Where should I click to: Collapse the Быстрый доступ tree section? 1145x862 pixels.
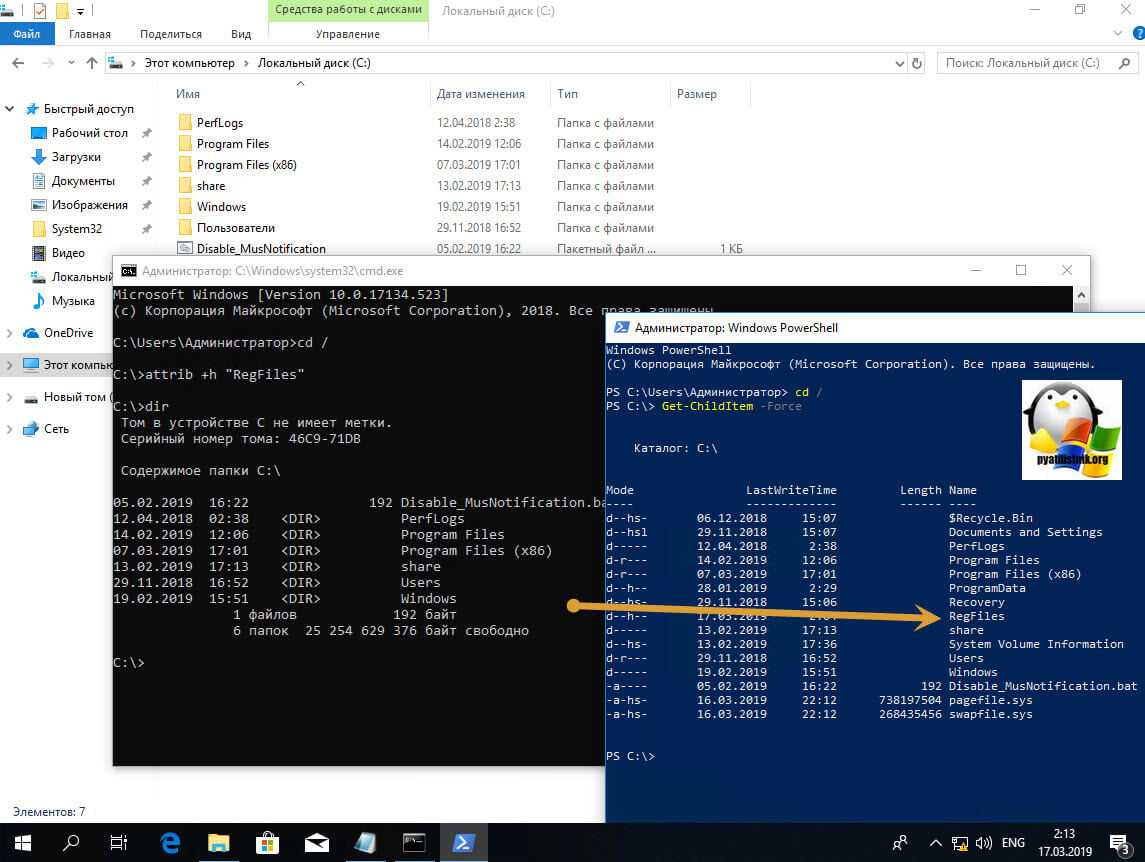[11, 109]
